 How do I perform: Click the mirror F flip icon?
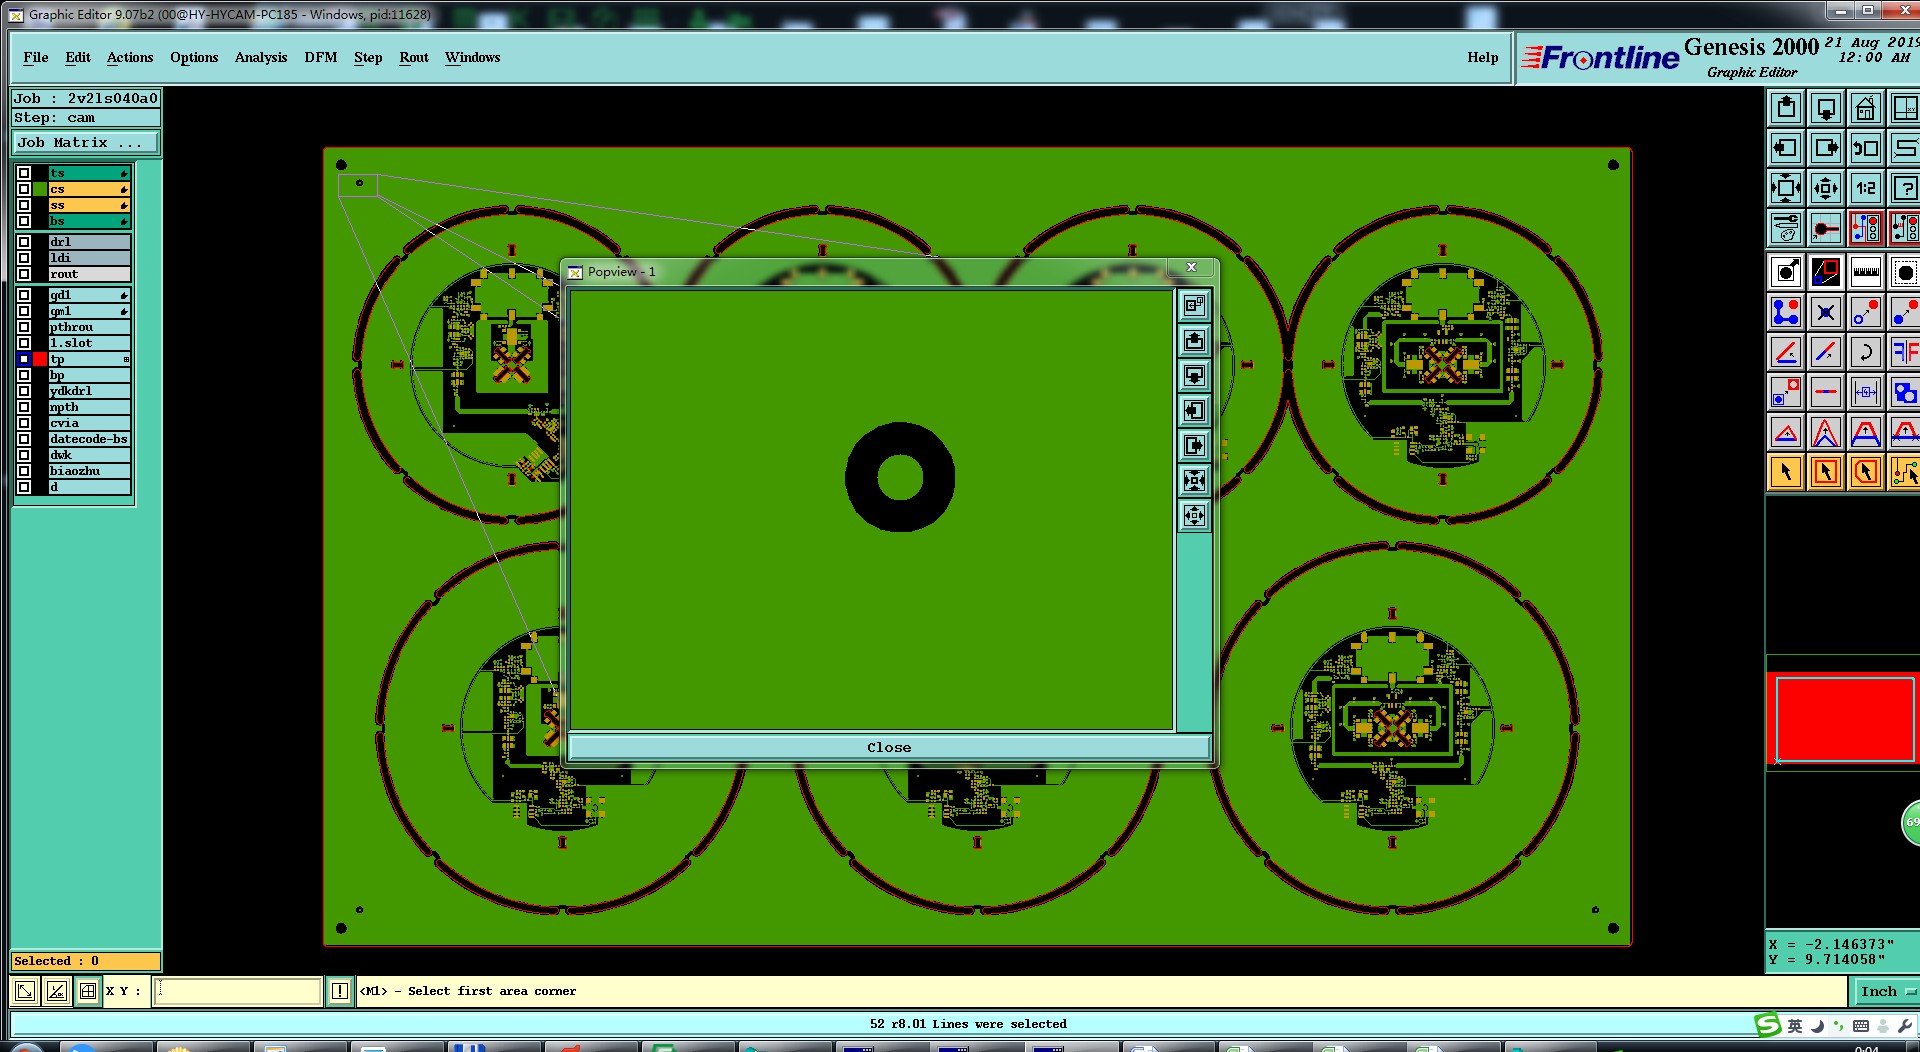coord(1905,352)
